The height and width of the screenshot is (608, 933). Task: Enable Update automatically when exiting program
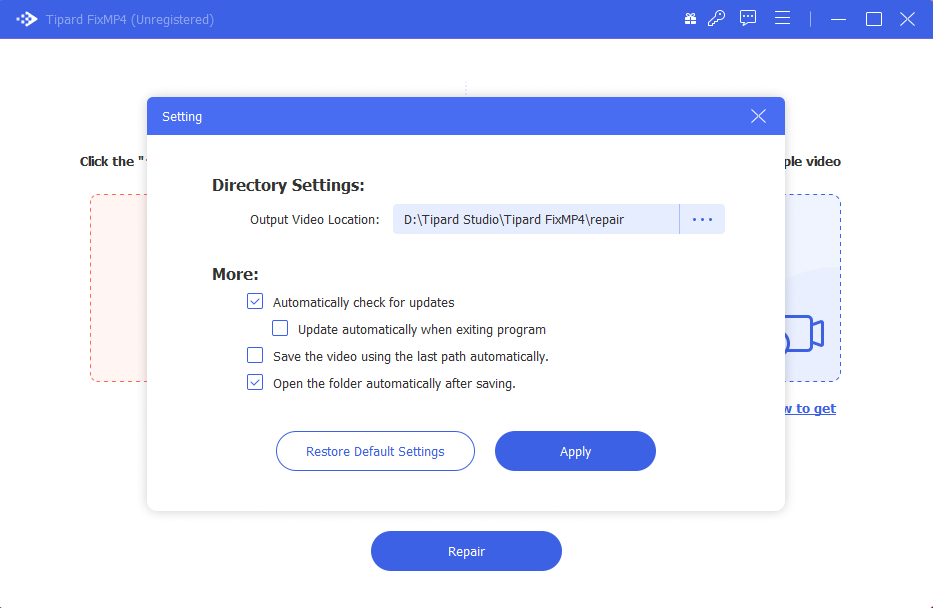point(280,328)
